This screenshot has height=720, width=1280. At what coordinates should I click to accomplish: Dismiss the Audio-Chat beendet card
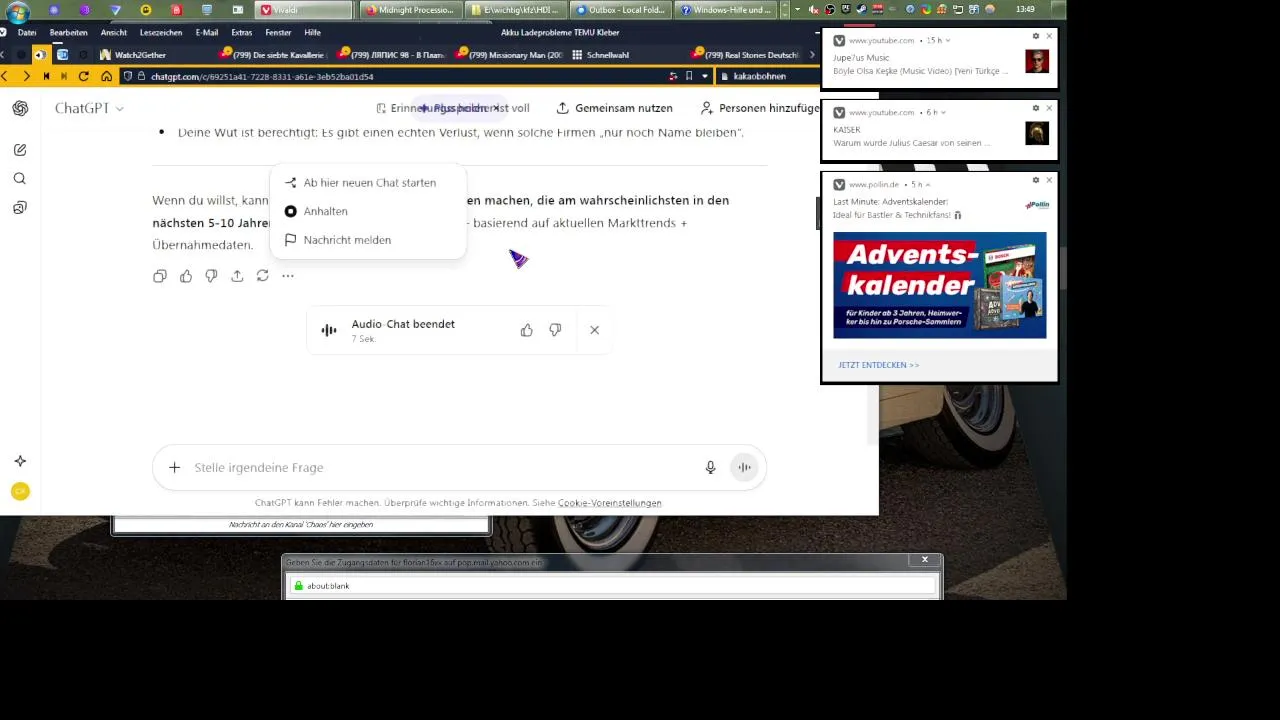click(594, 330)
